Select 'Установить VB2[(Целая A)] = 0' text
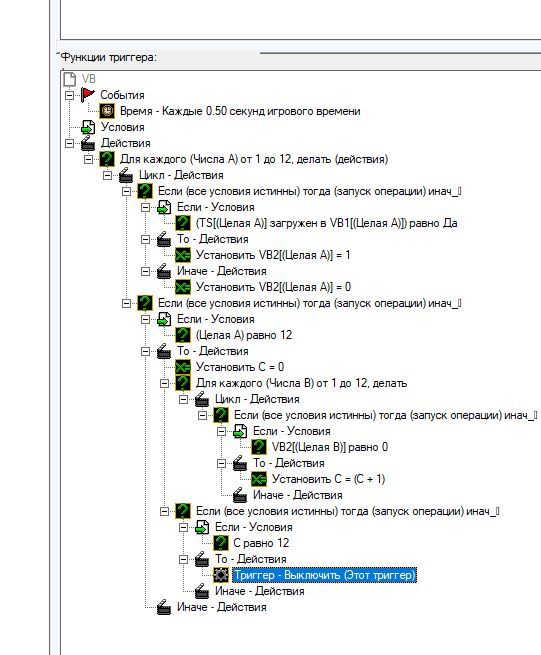 [x=274, y=287]
